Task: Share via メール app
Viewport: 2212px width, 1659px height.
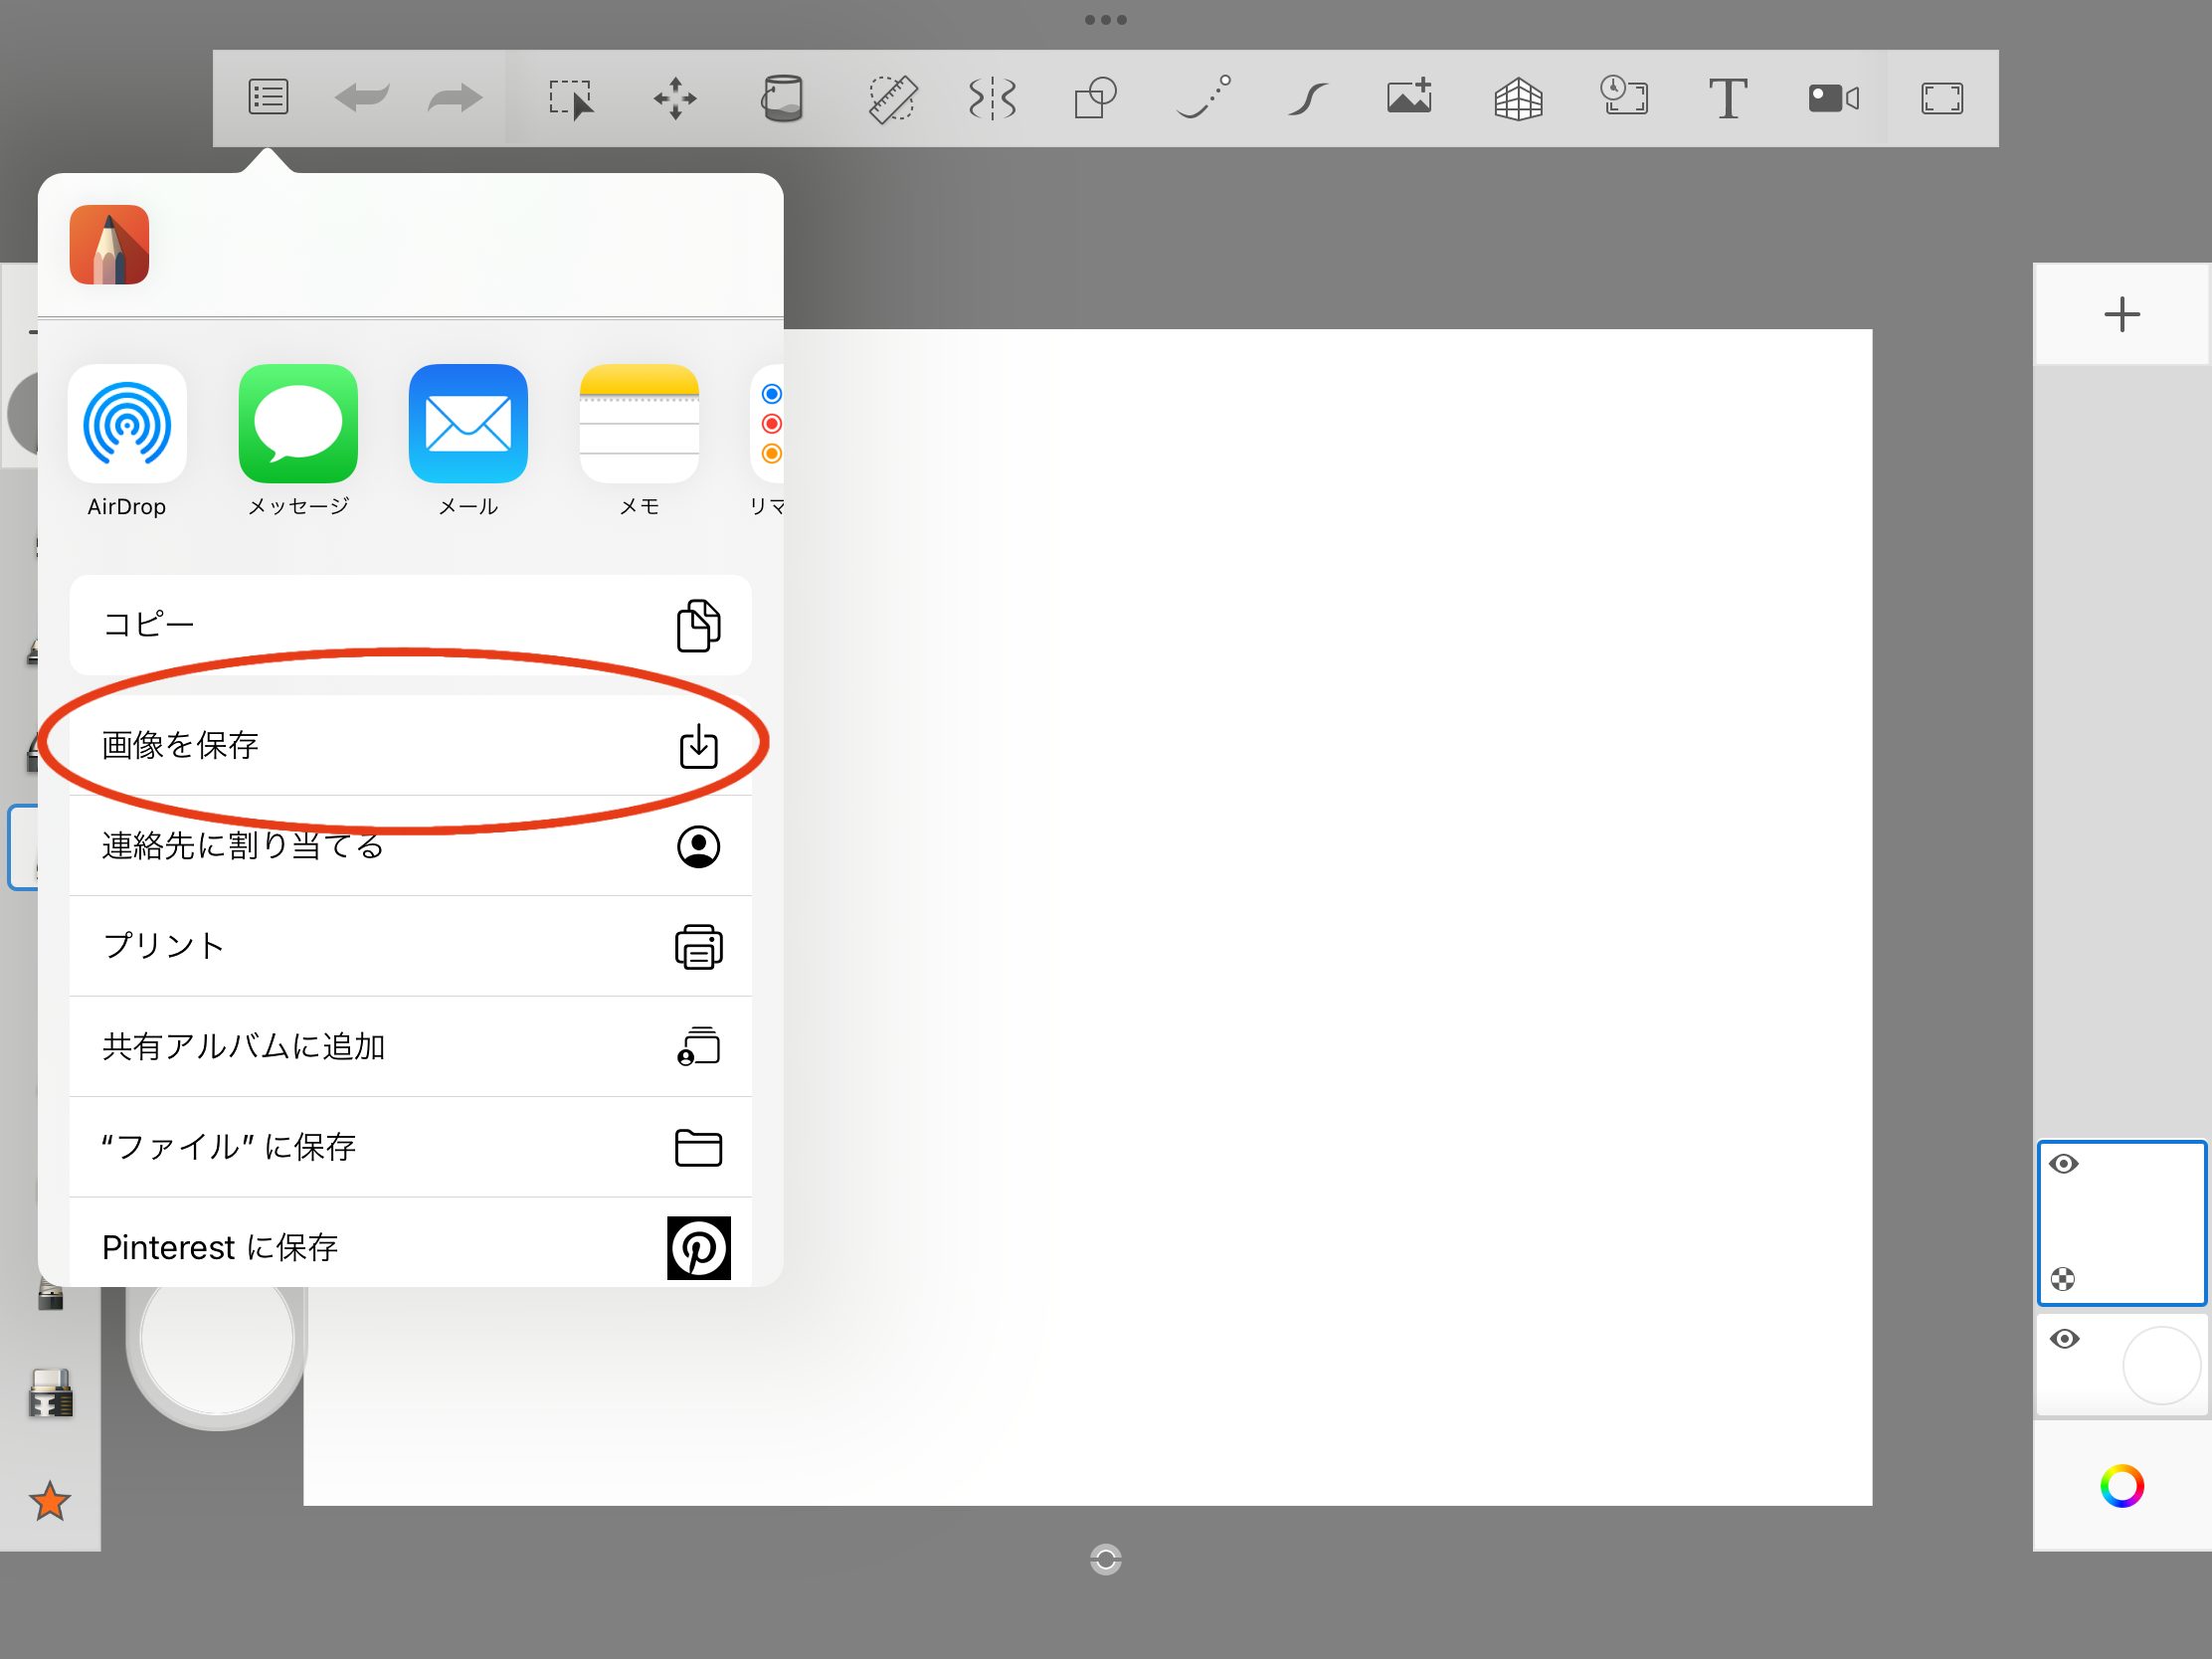Action: pyautogui.click(x=468, y=424)
